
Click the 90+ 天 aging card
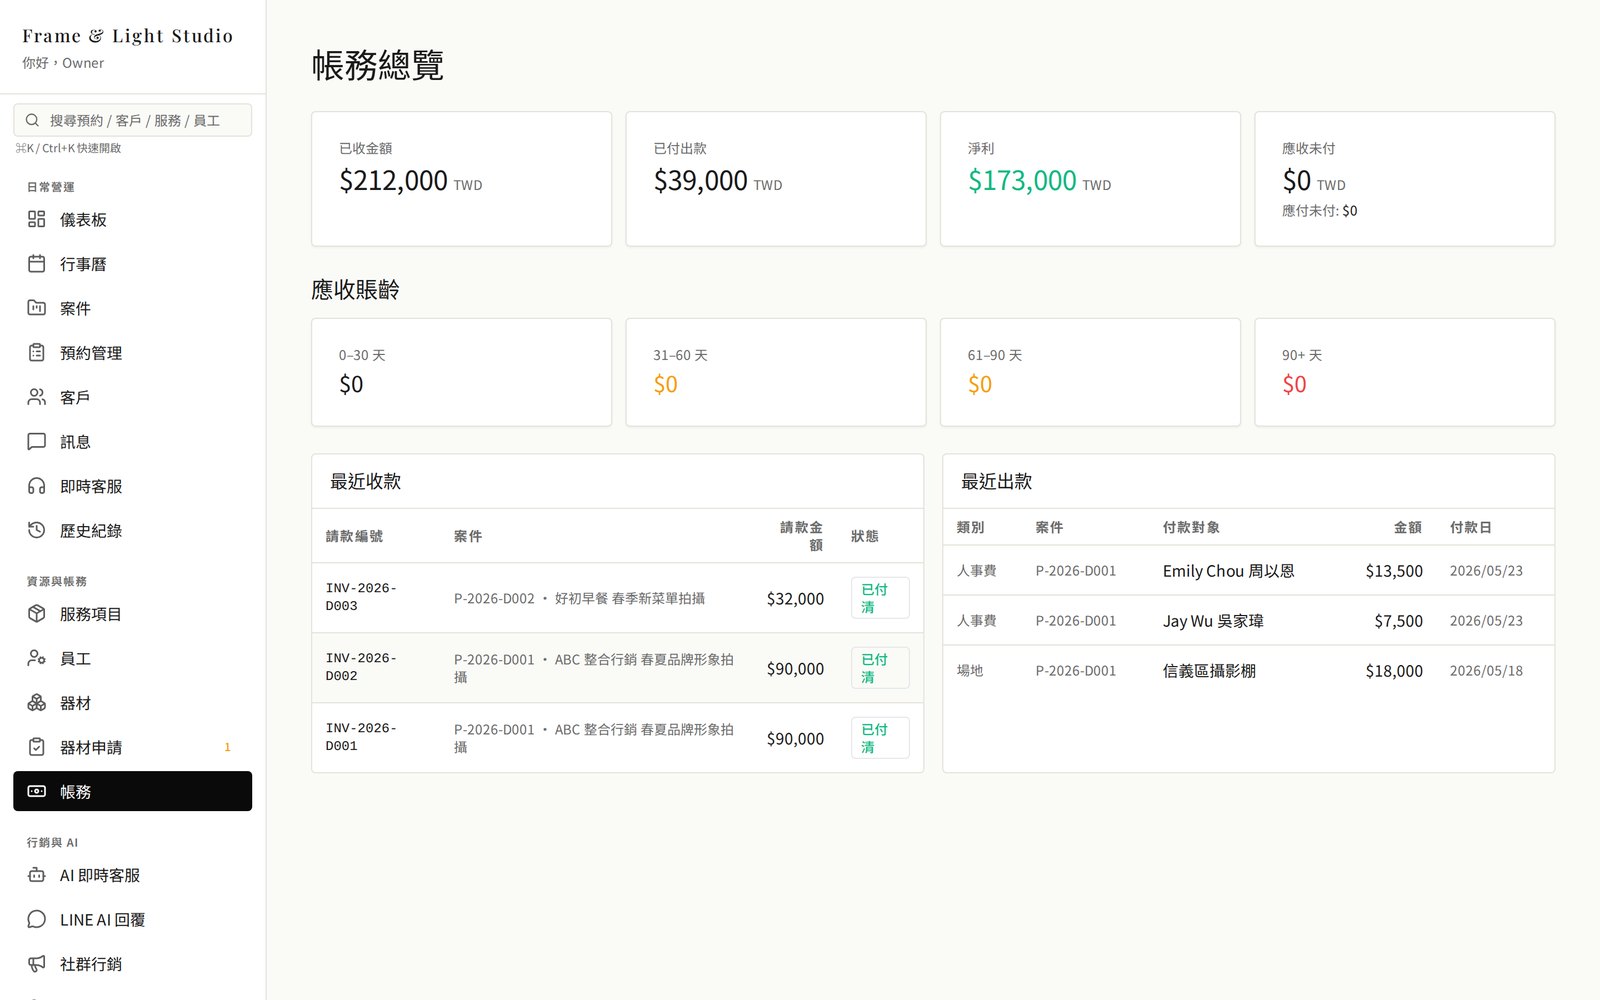pyautogui.click(x=1404, y=372)
